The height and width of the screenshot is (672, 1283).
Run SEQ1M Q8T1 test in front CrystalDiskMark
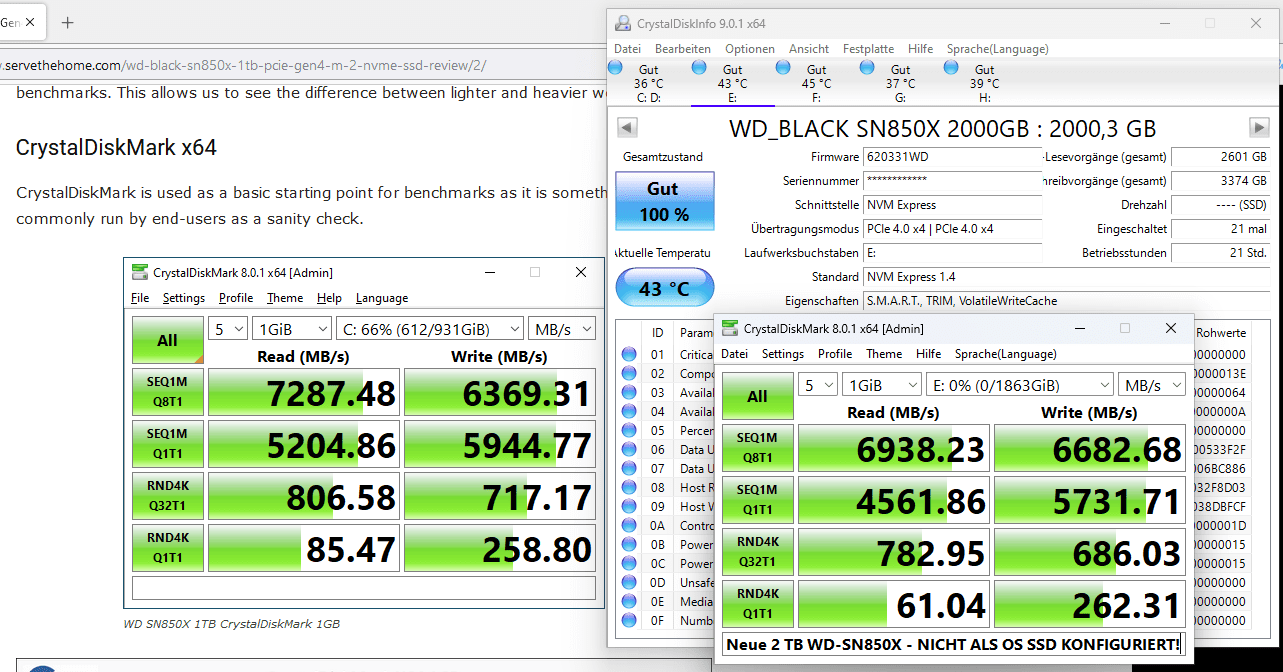click(757, 449)
